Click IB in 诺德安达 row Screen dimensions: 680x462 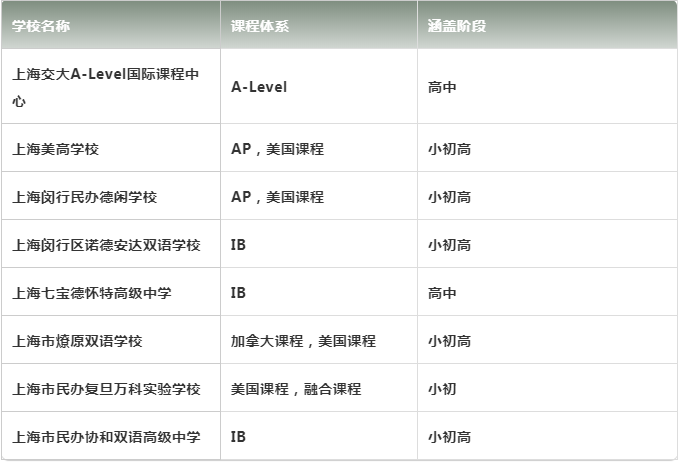pyautogui.click(x=238, y=245)
